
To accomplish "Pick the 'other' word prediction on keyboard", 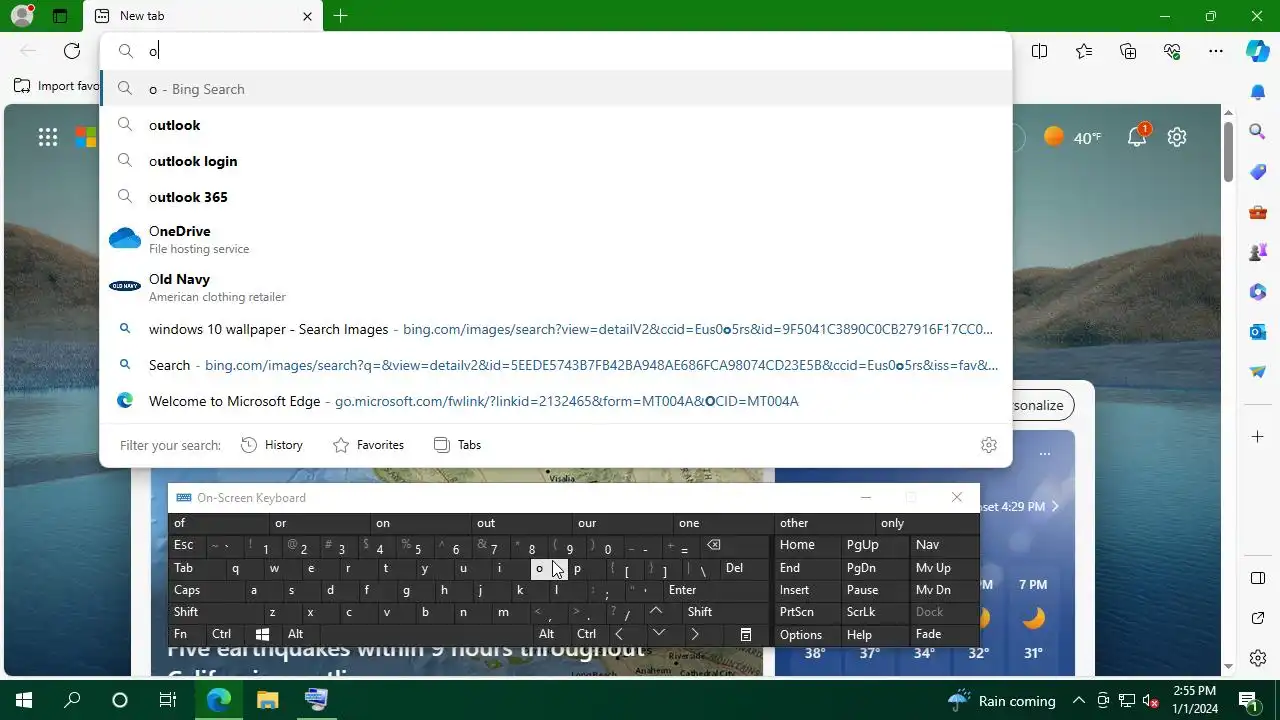I will [x=825, y=523].
